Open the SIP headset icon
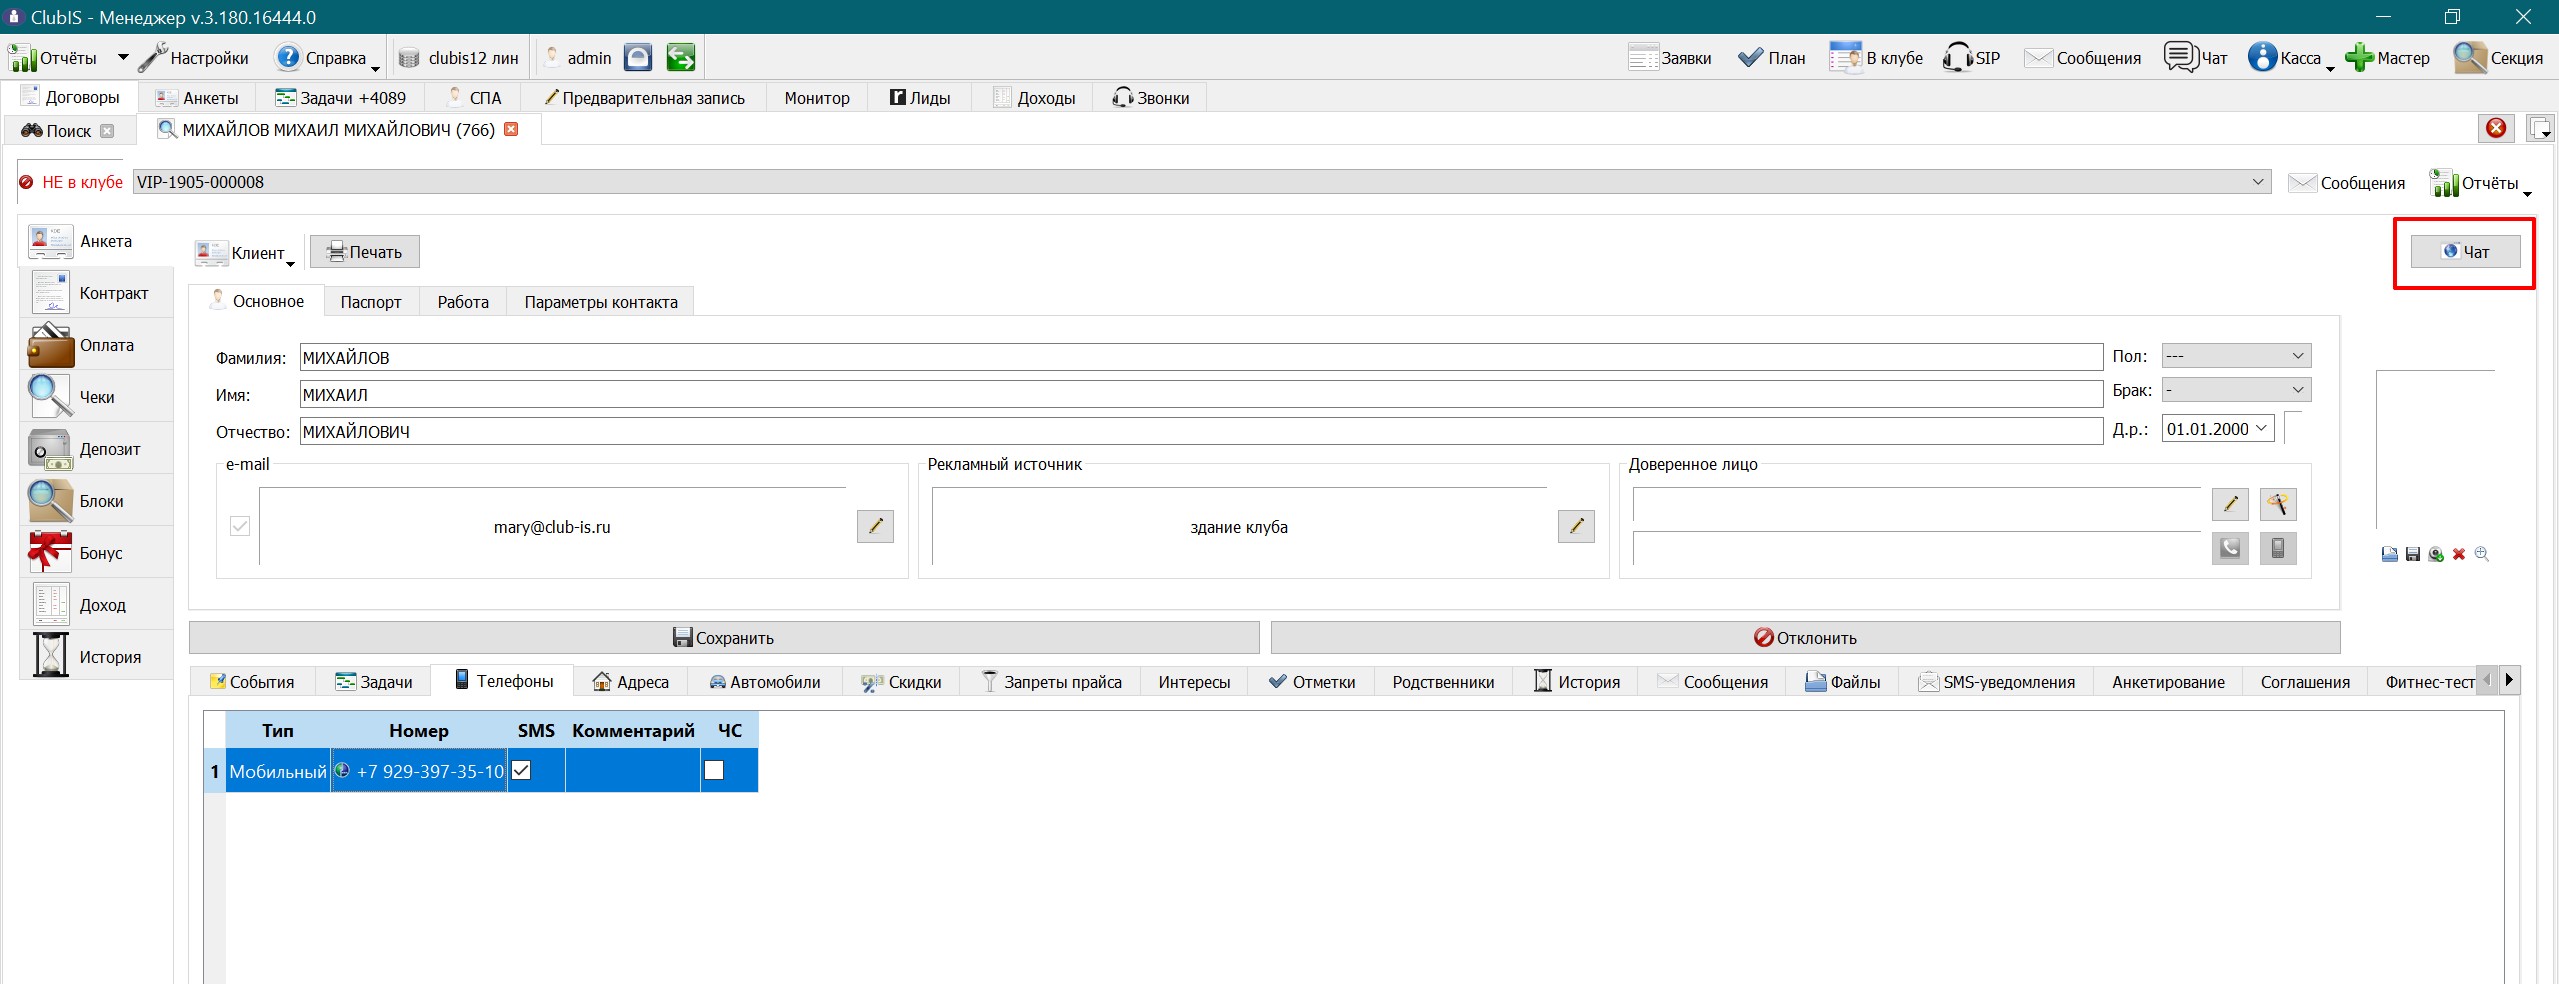Image resolution: width=2559 pixels, height=984 pixels. tap(1957, 57)
